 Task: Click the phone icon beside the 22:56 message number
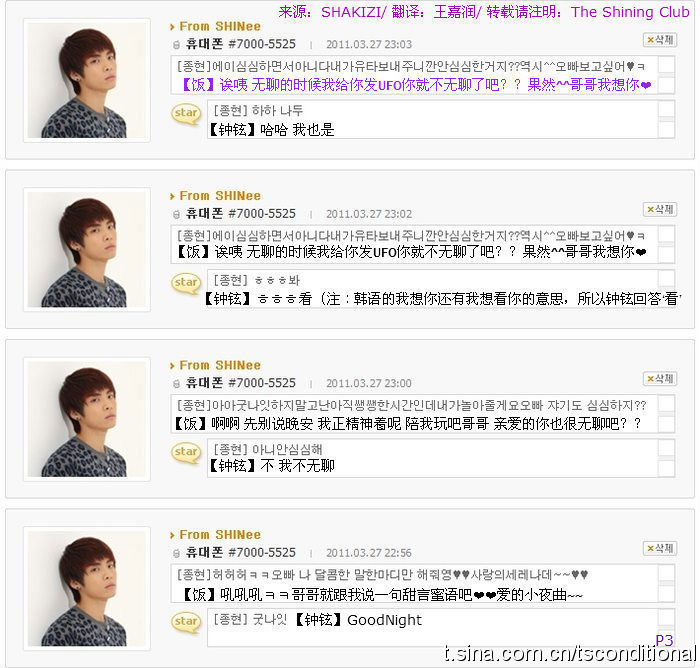tap(176, 553)
